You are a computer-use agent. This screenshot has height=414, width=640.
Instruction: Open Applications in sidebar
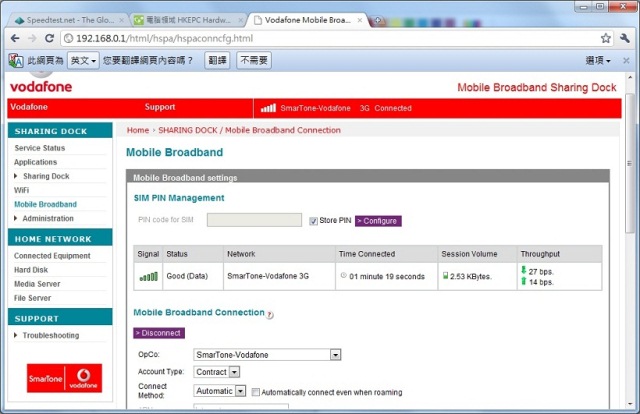[x=36, y=162]
